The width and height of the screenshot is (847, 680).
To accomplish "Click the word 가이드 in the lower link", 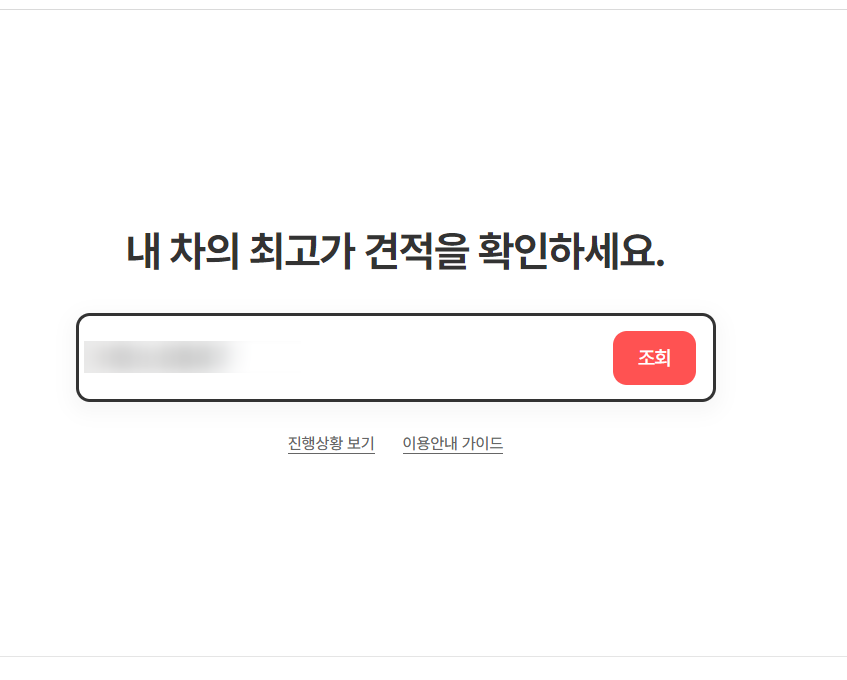I will pos(482,443).
